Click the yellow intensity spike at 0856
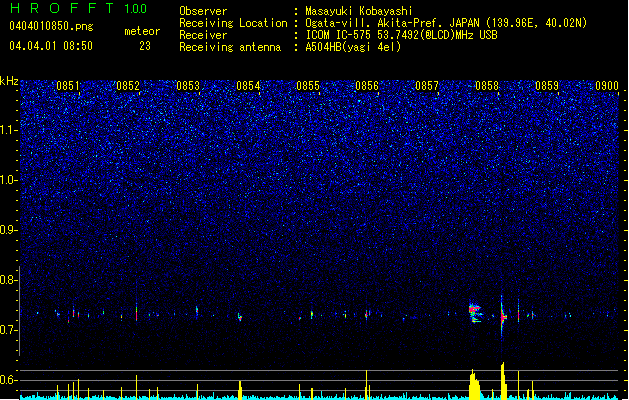This screenshot has height=400, width=629. pos(367,384)
